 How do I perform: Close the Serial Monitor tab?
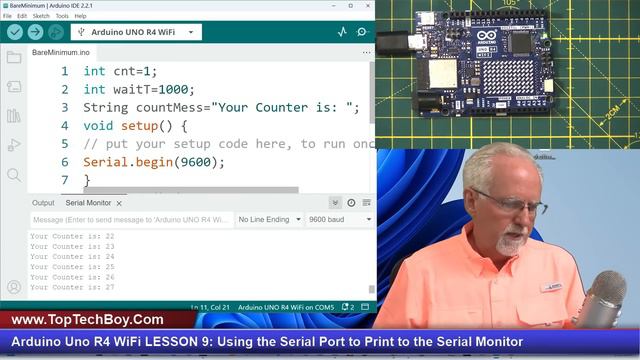[x=119, y=203]
